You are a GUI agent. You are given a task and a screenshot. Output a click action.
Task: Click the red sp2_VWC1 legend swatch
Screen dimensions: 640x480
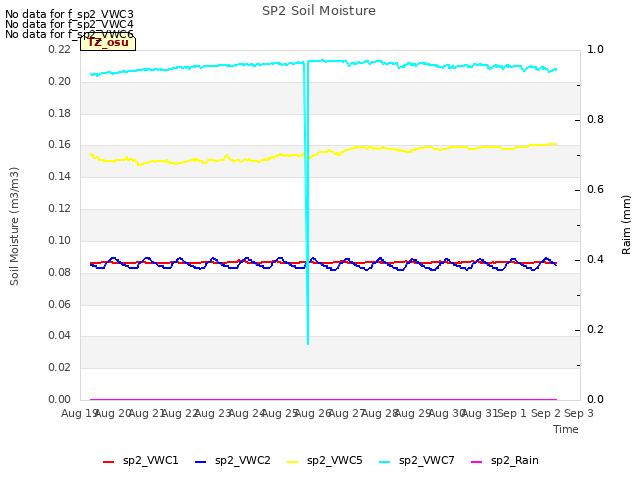(x=109, y=462)
